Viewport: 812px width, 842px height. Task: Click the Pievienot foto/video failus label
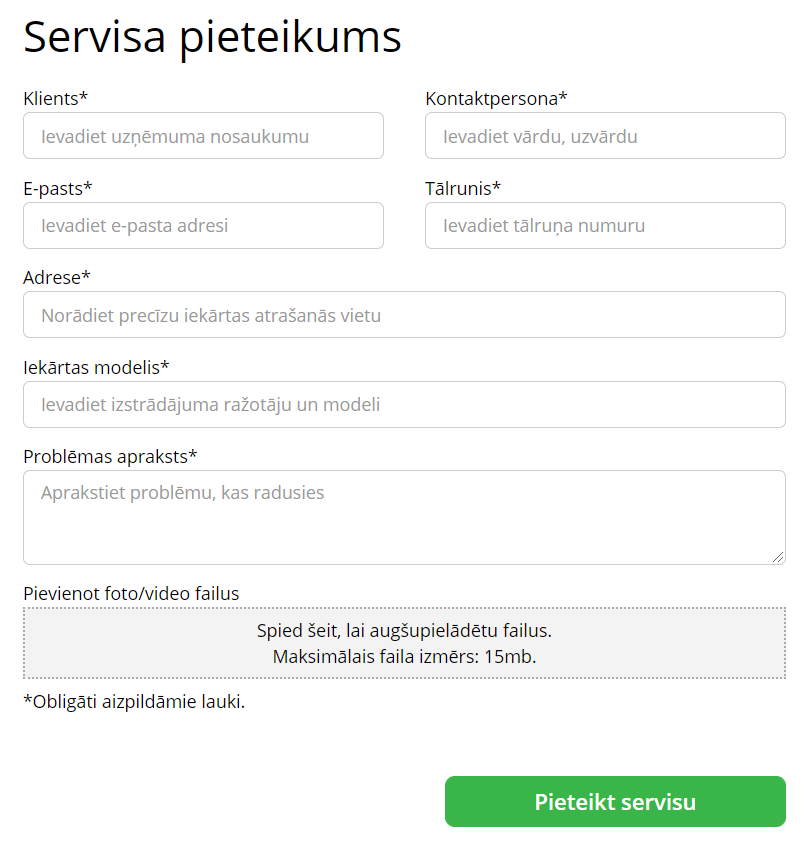131,594
